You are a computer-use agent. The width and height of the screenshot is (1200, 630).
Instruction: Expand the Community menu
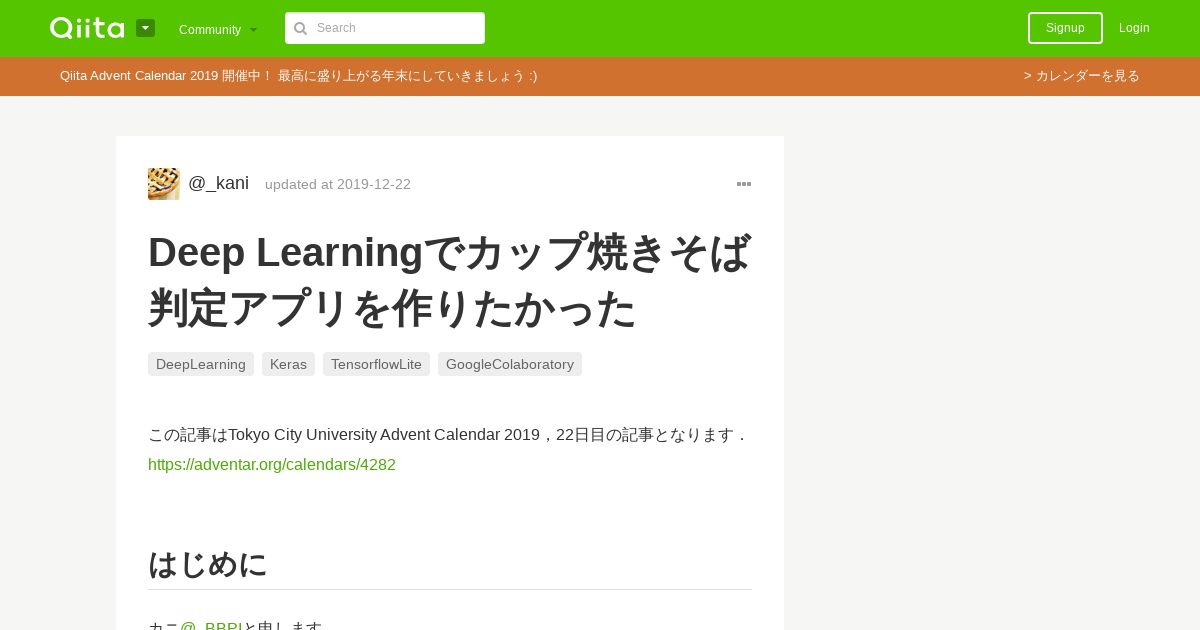[218, 29]
